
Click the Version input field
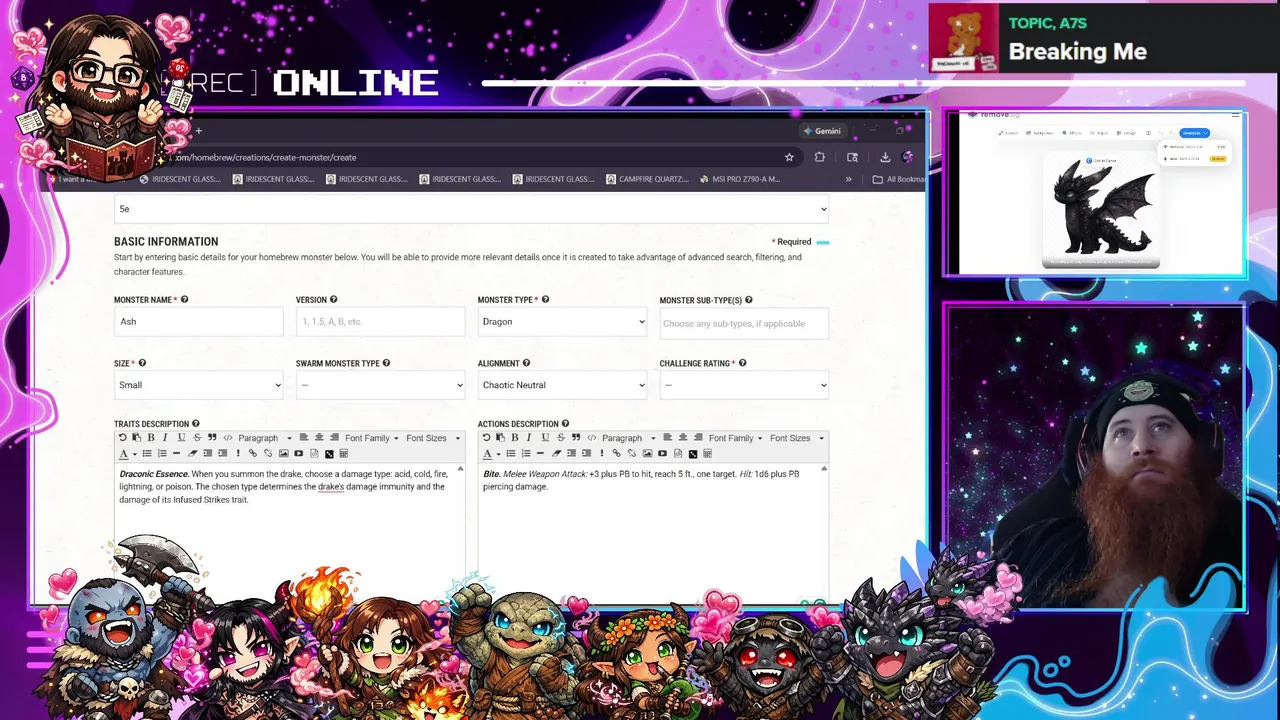click(x=380, y=322)
